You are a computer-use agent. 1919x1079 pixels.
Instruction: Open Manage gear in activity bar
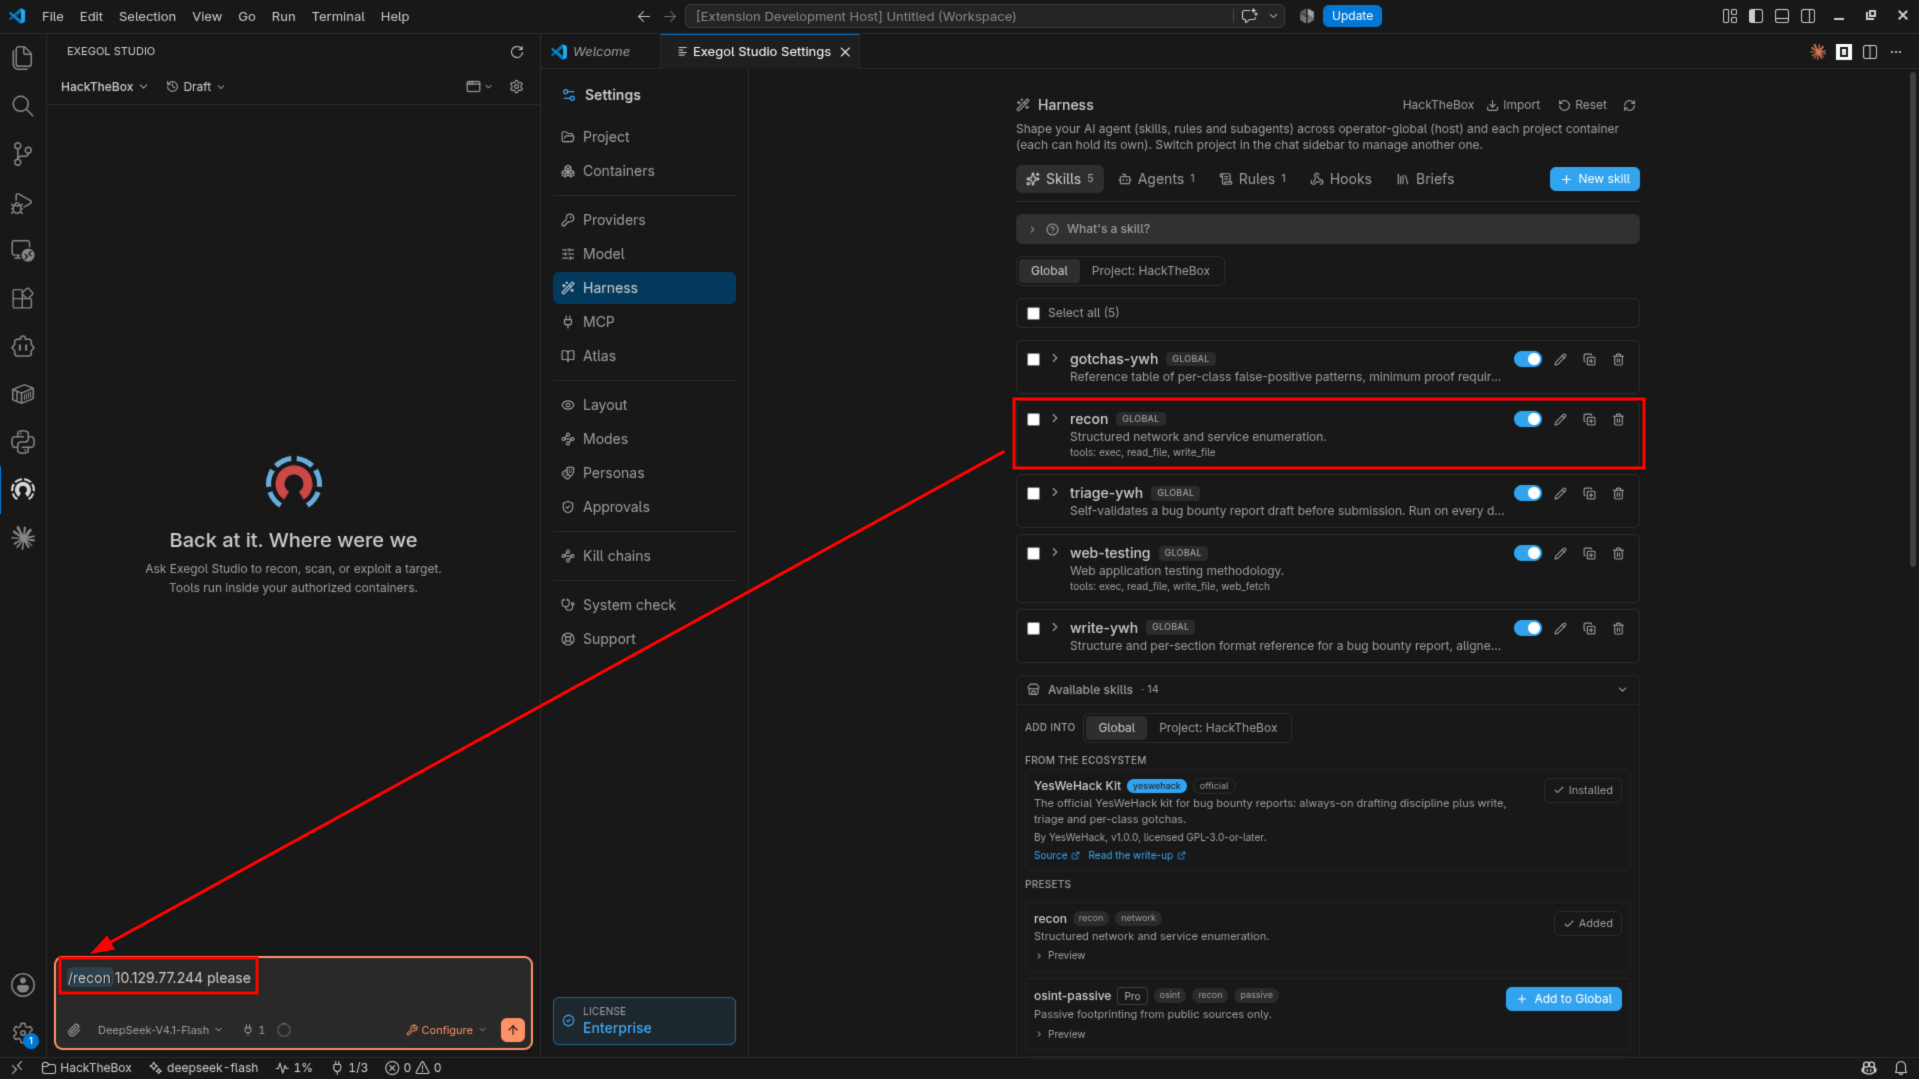coord(22,1033)
